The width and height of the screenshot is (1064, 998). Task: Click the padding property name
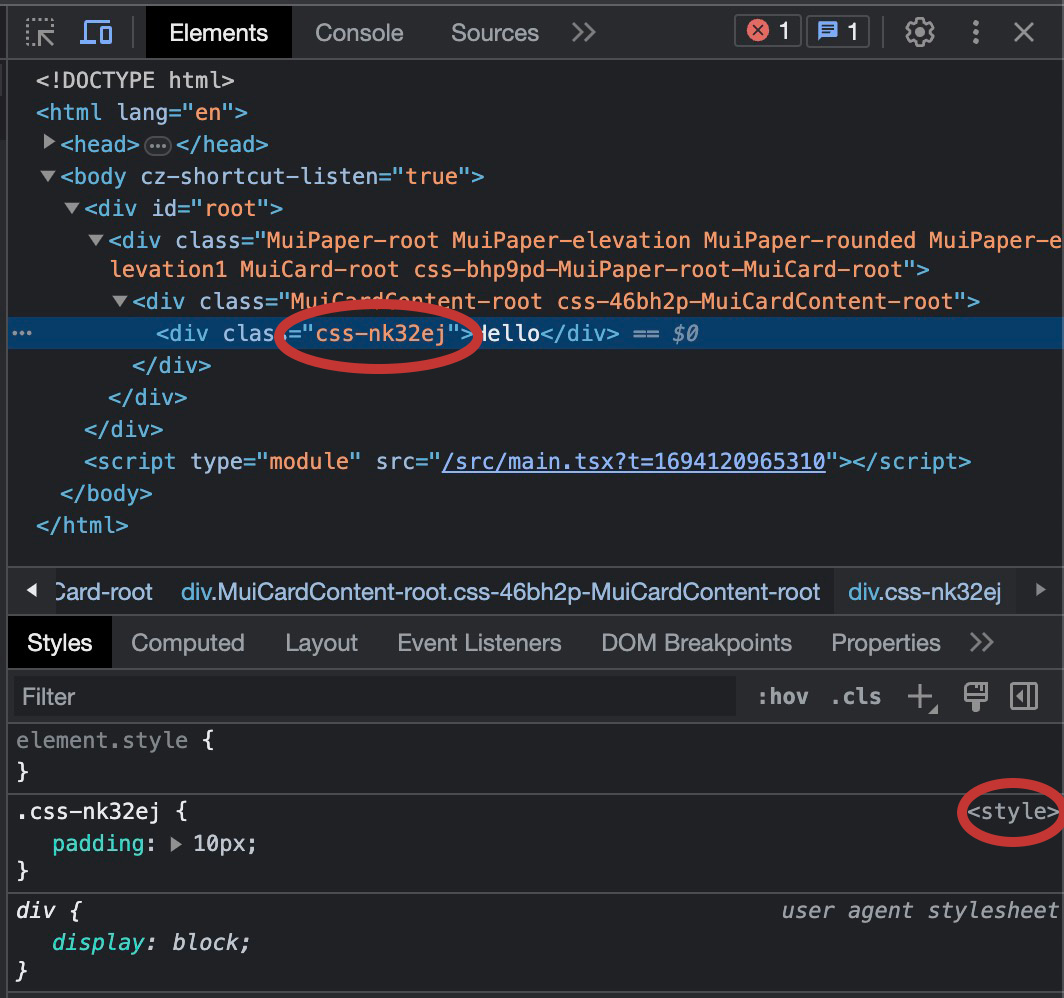point(98,844)
